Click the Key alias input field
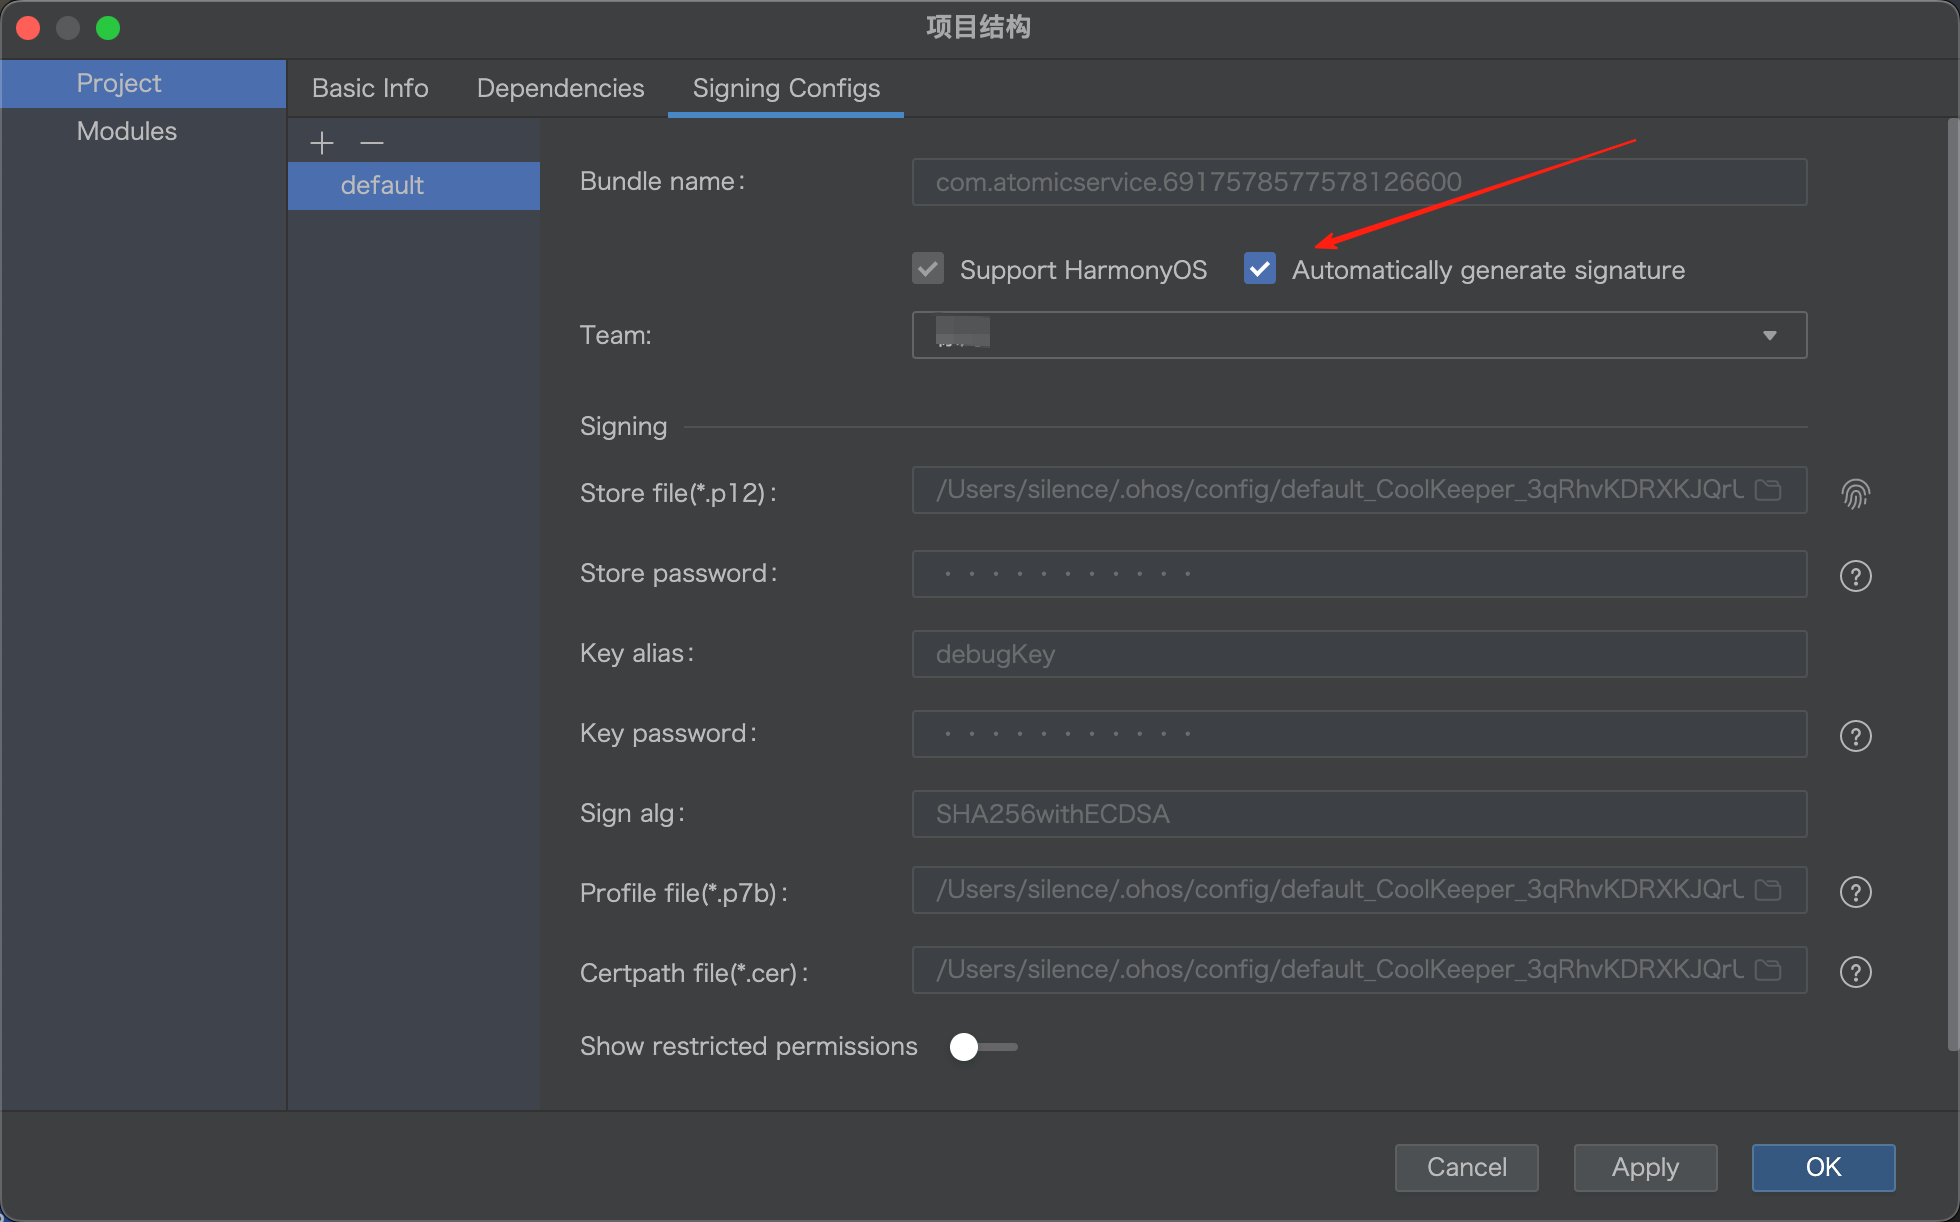 [1358, 654]
